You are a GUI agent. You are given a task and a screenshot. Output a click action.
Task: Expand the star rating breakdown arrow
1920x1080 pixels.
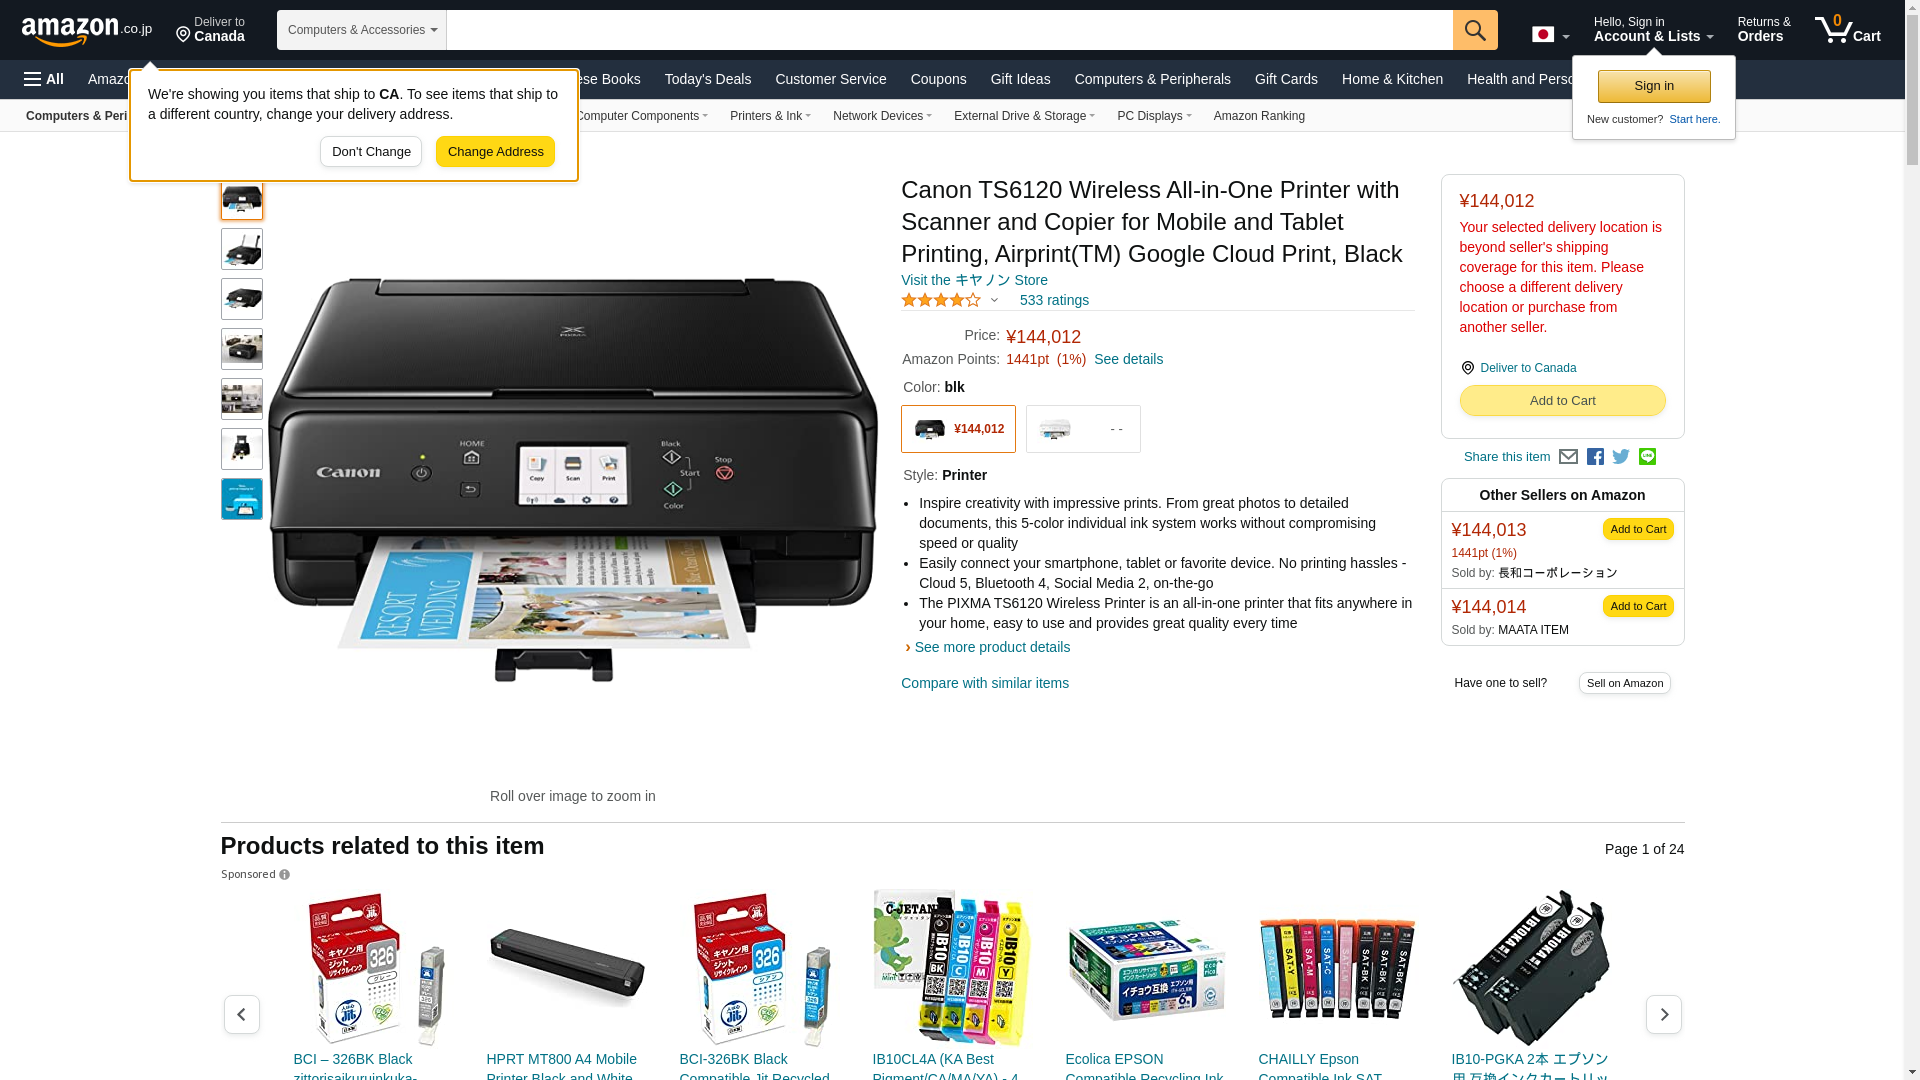[x=994, y=300]
